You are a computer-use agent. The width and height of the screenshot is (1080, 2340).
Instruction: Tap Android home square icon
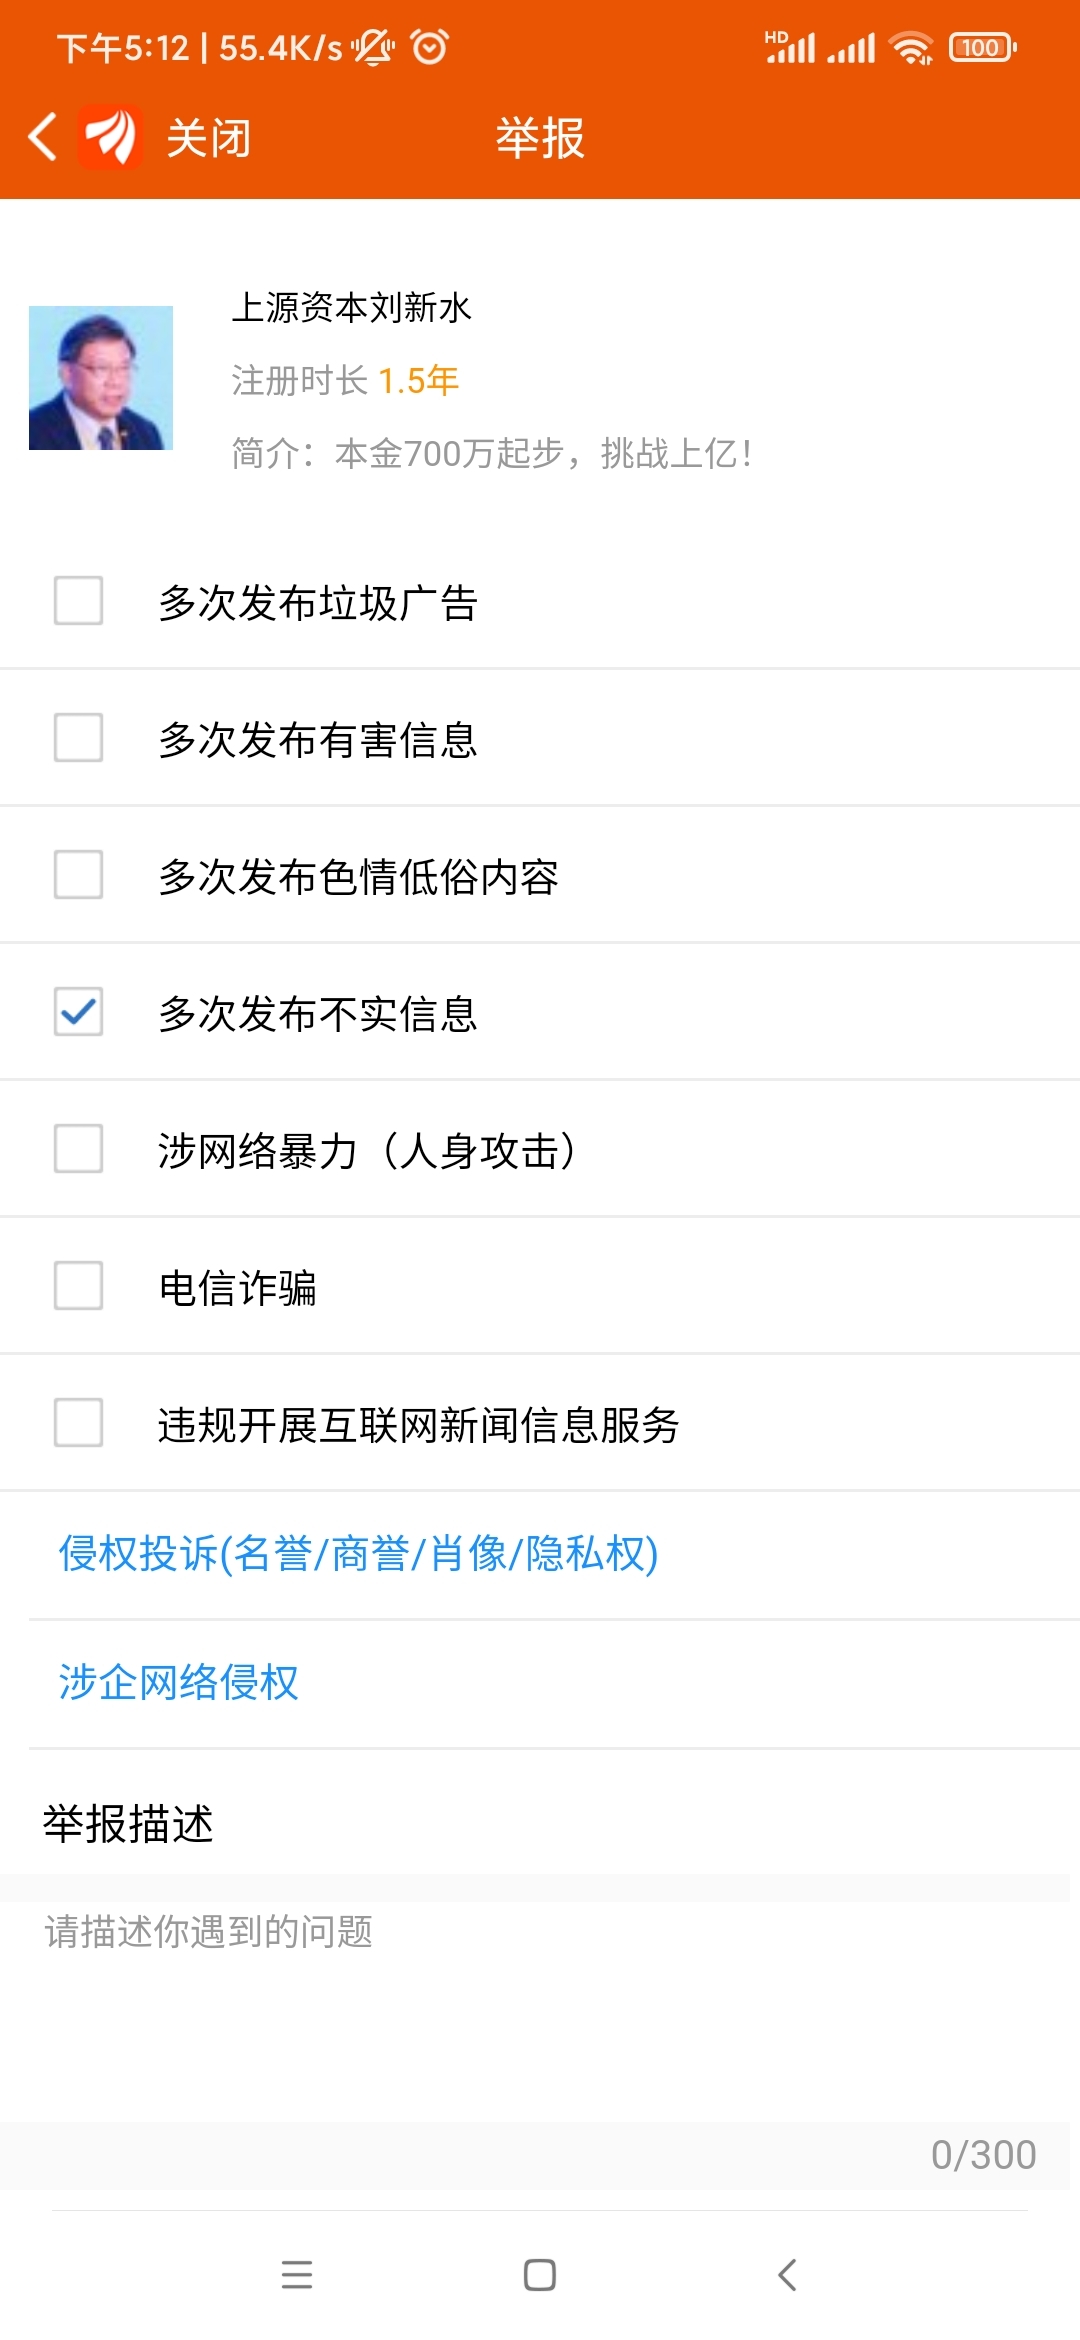pos(540,2275)
